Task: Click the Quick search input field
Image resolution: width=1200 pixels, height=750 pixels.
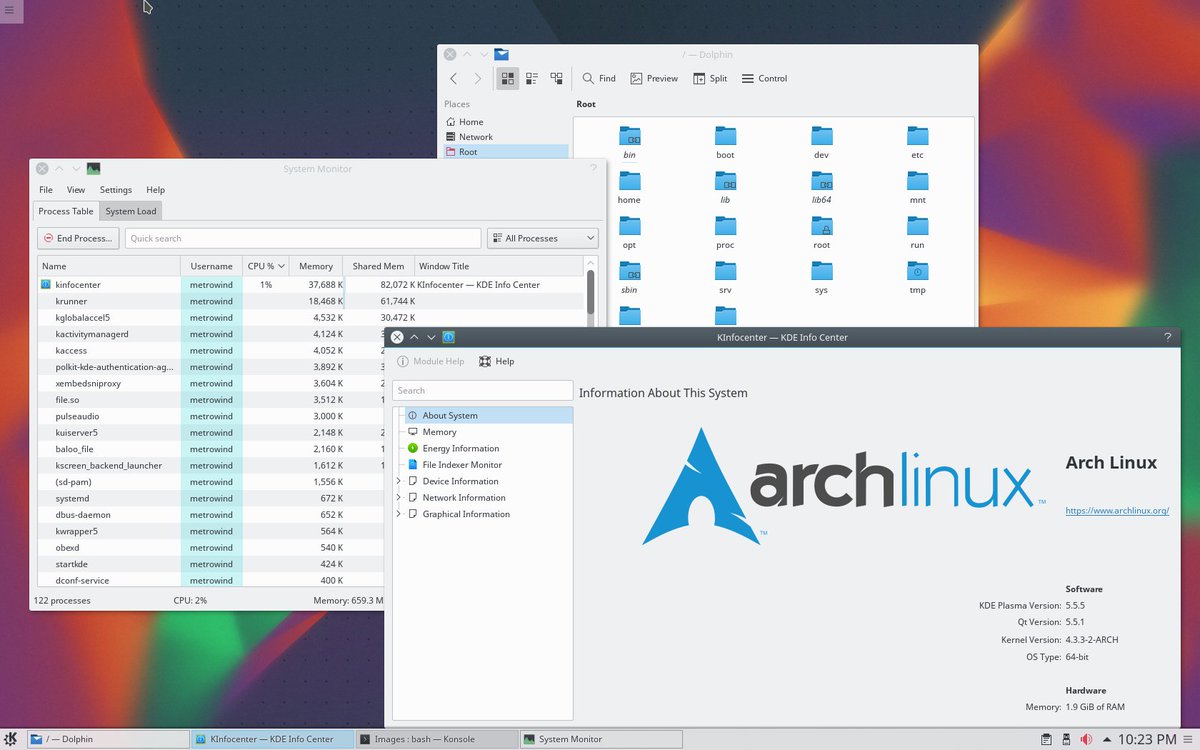Action: click(x=302, y=238)
